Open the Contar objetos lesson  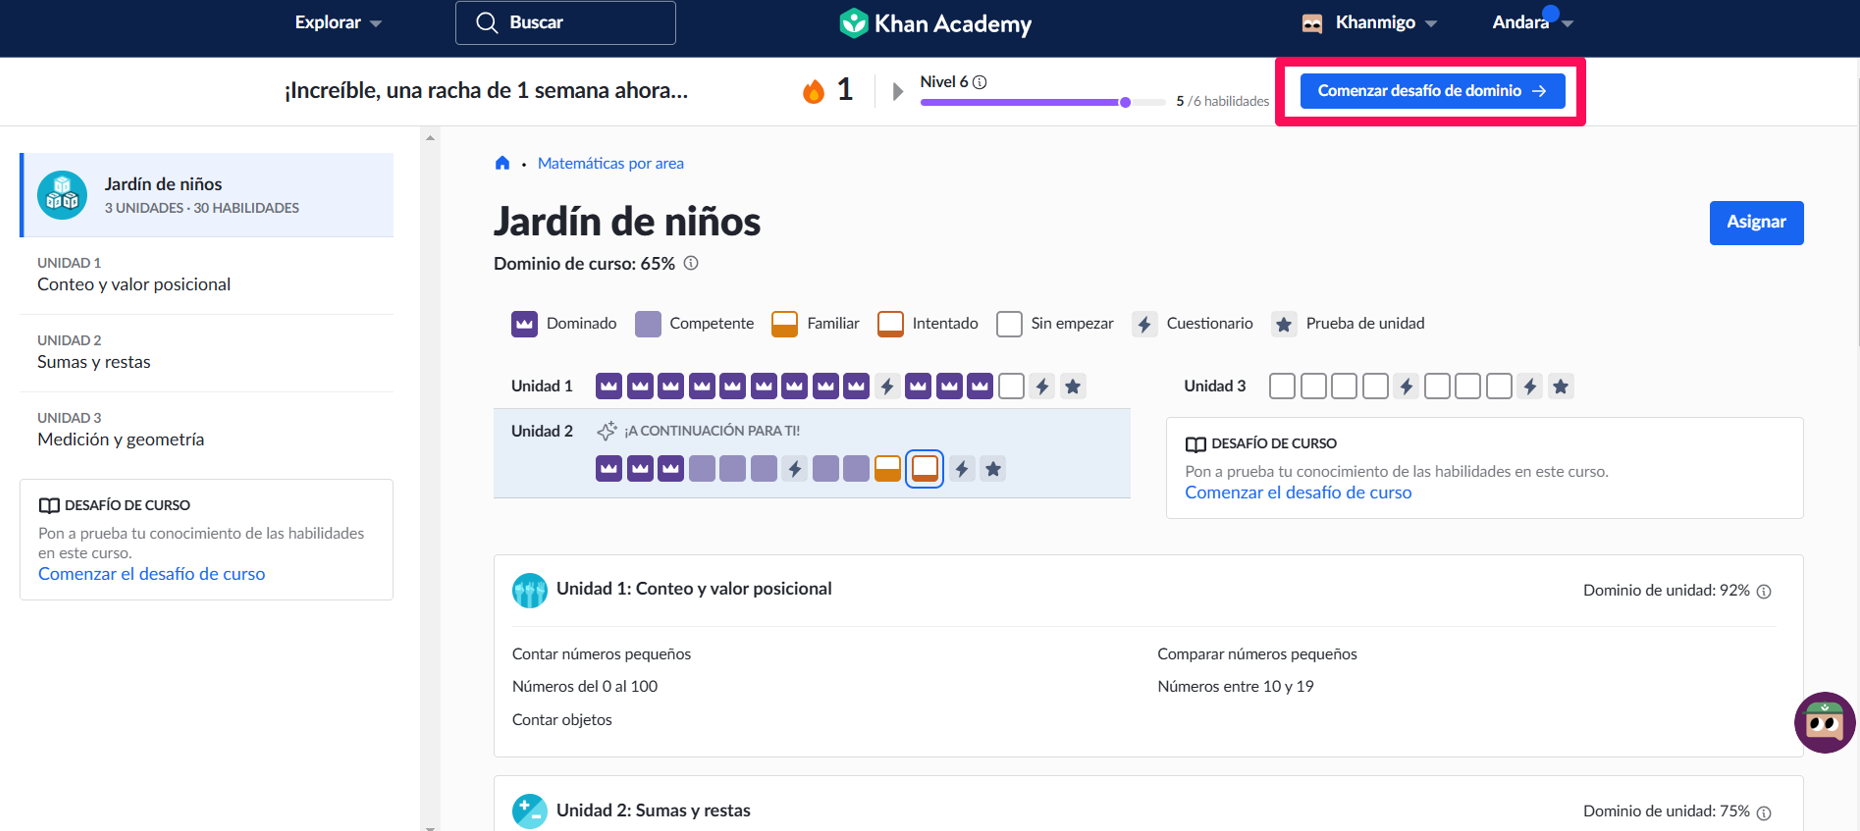(562, 720)
